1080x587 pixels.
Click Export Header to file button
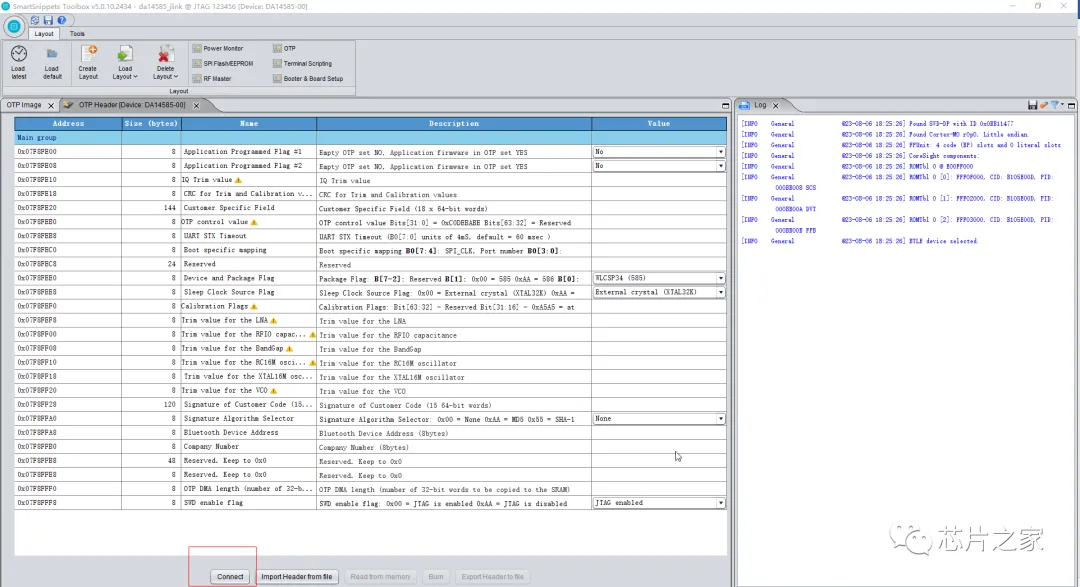click(x=492, y=577)
